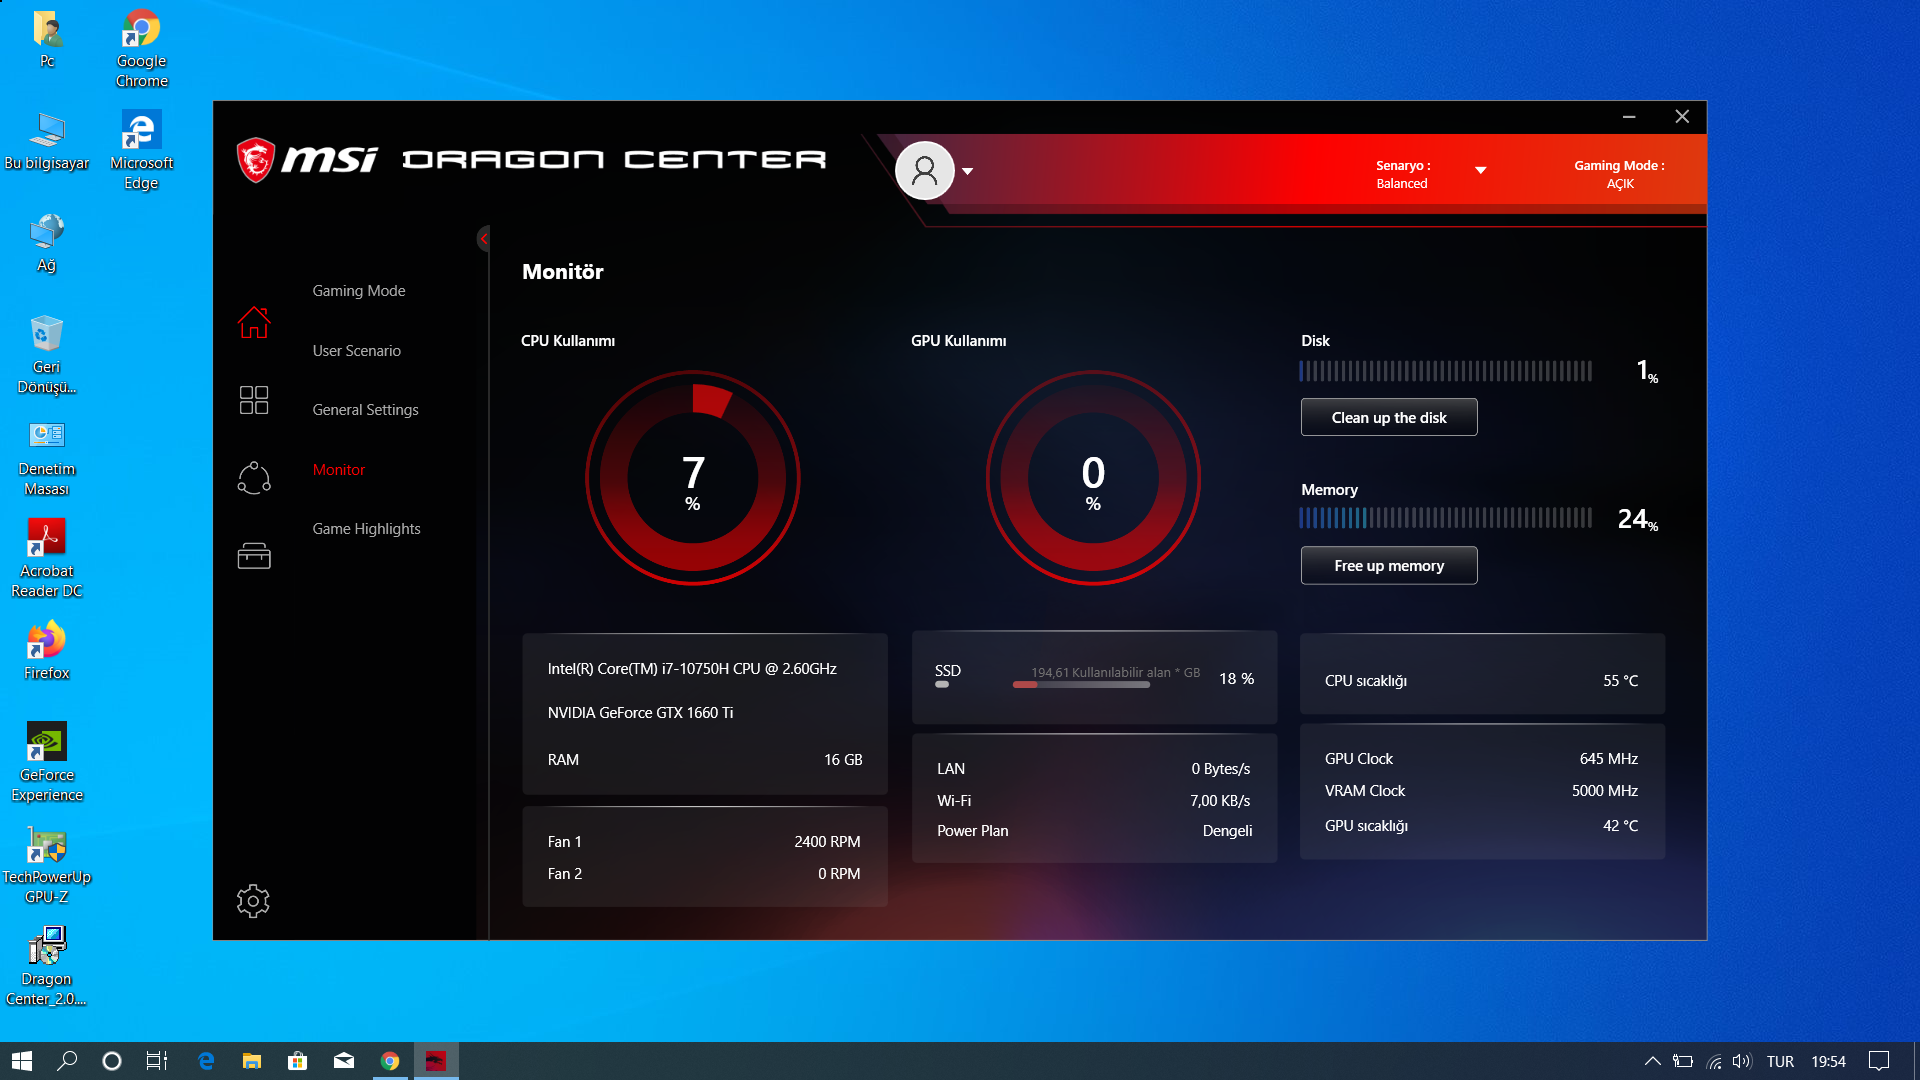1920x1080 pixels.
Task: Open Dragon Center installer desktop icon
Action: [x=46, y=947]
